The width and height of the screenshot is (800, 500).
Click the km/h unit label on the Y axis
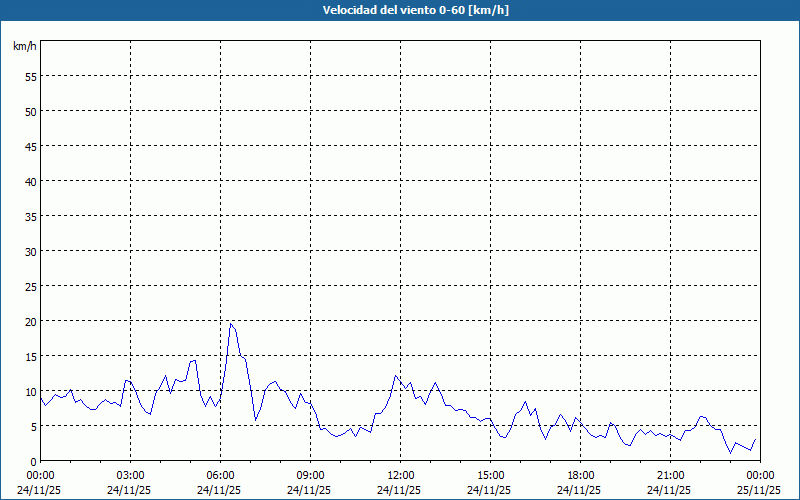click(x=25, y=47)
